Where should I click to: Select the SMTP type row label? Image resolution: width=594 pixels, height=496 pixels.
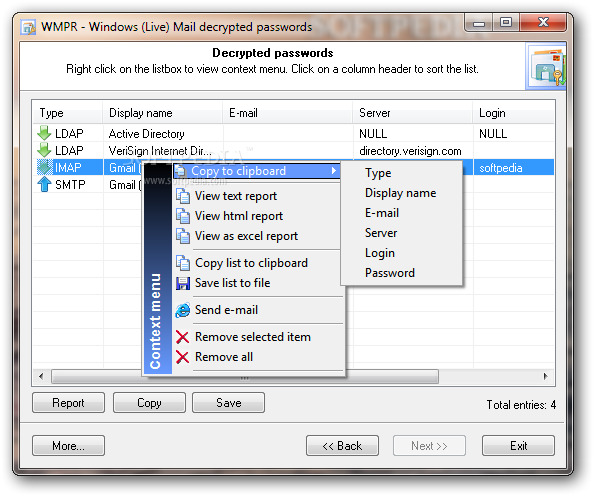pos(70,185)
